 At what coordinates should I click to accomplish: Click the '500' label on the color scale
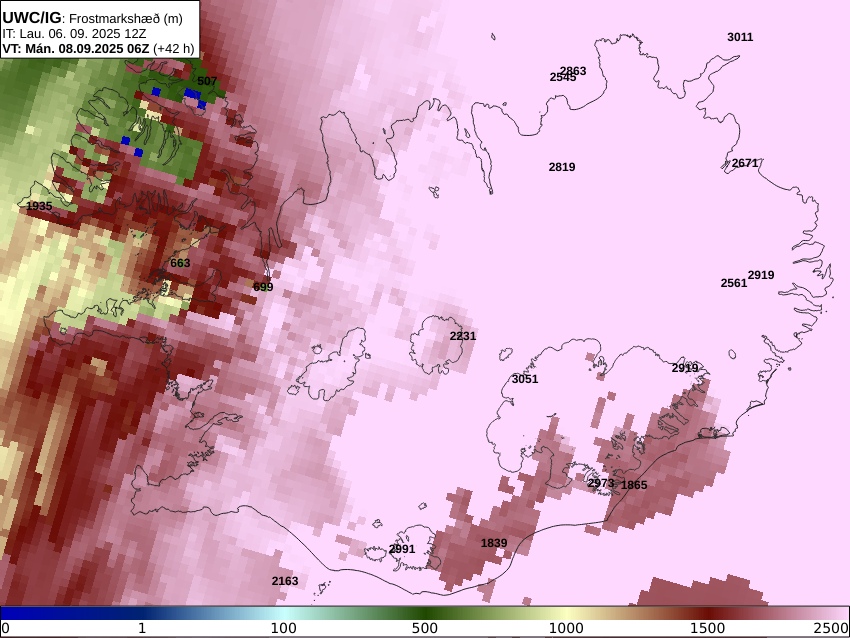pyautogui.click(x=424, y=628)
